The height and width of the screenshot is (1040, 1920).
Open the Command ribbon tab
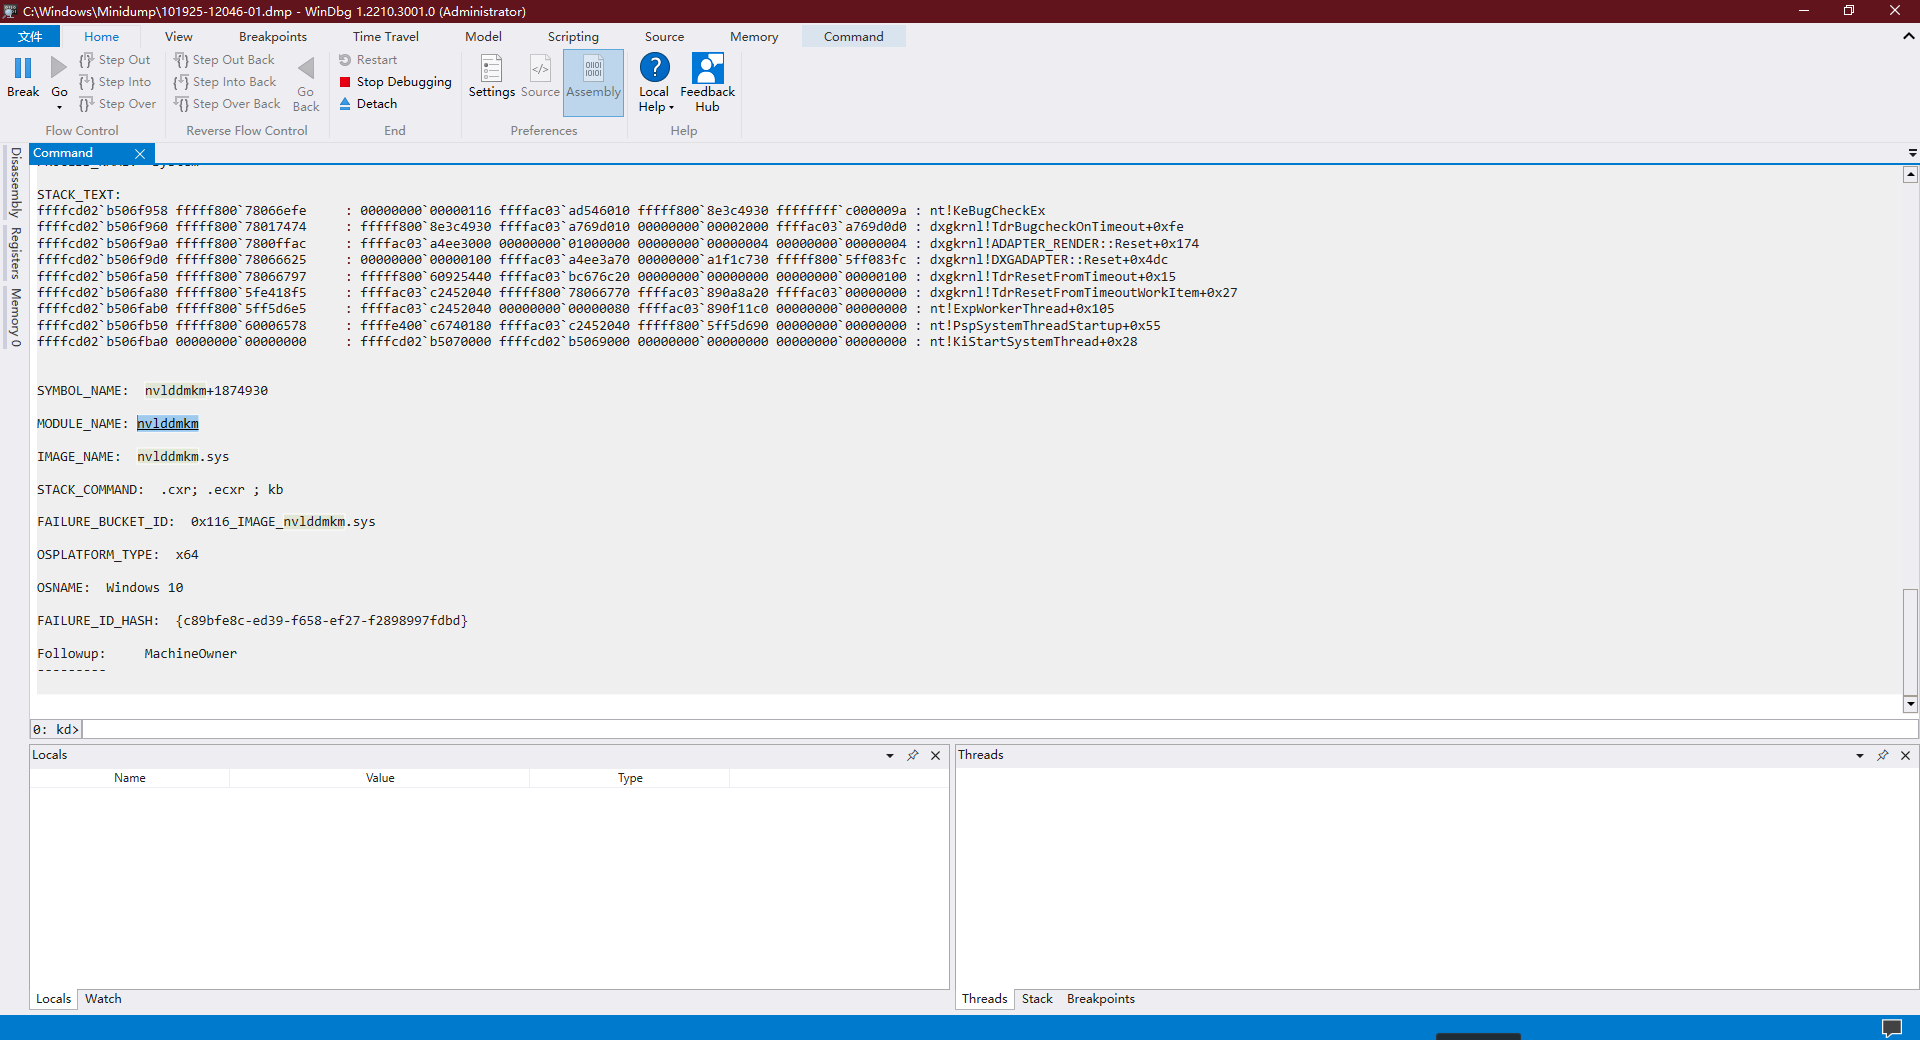(x=854, y=37)
